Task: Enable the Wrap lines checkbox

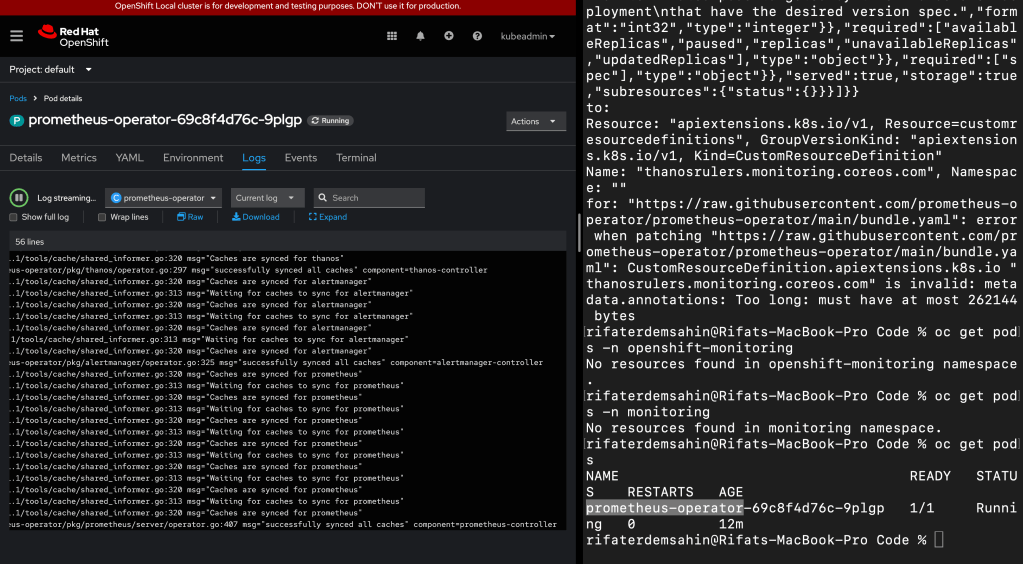Action: coord(102,217)
